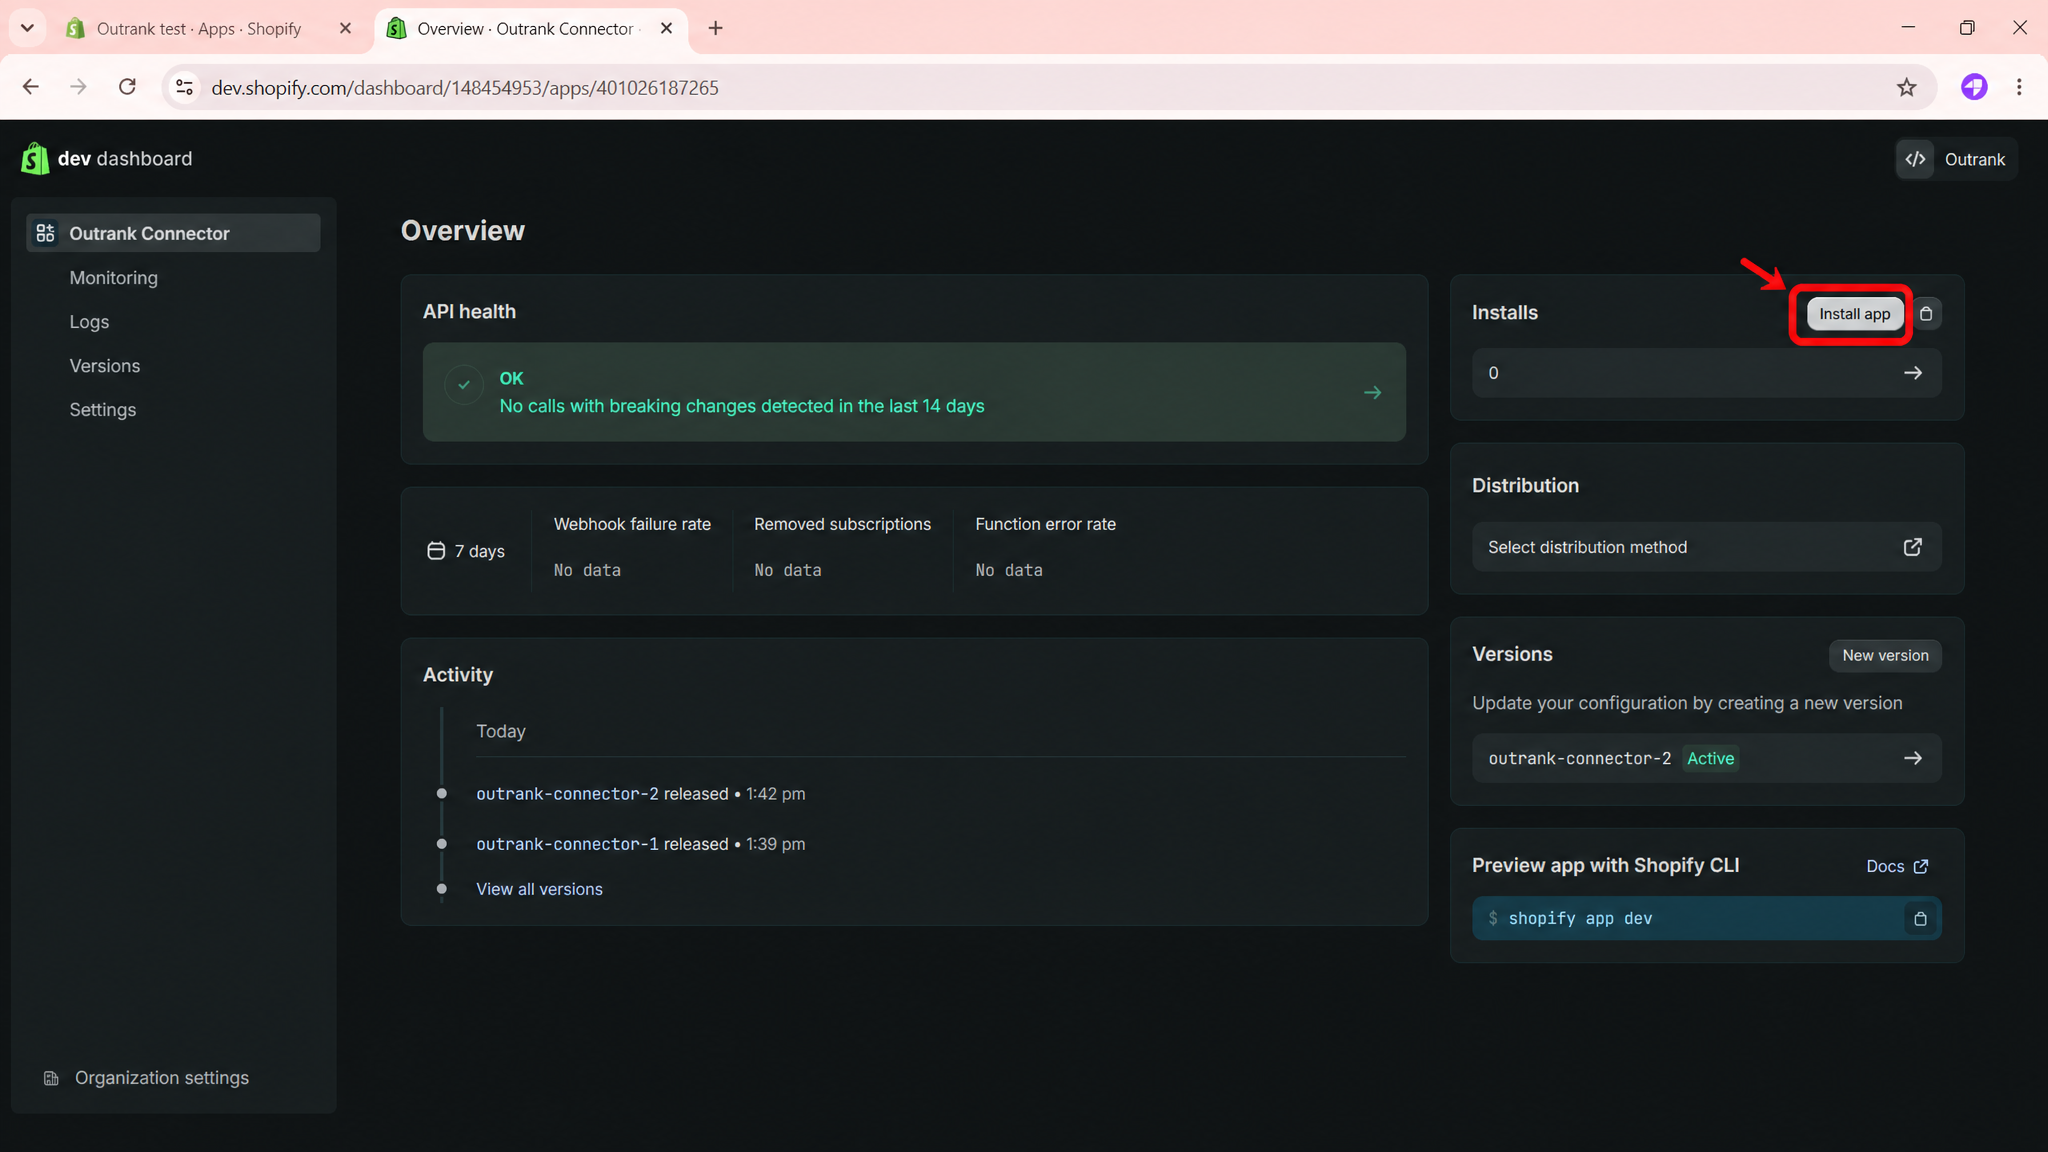Select Outrank Connector in the sidebar
The image size is (2048, 1152).
174,233
